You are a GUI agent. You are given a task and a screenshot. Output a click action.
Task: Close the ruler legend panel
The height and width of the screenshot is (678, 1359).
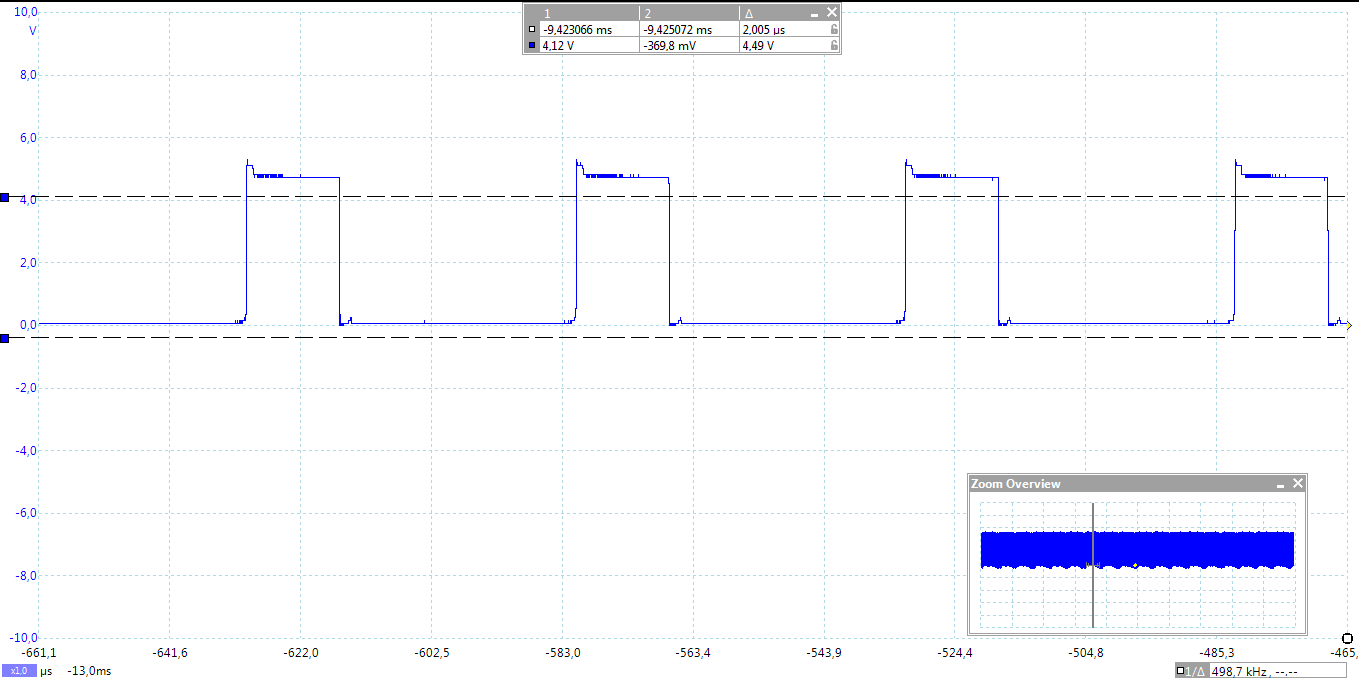(x=831, y=13)
